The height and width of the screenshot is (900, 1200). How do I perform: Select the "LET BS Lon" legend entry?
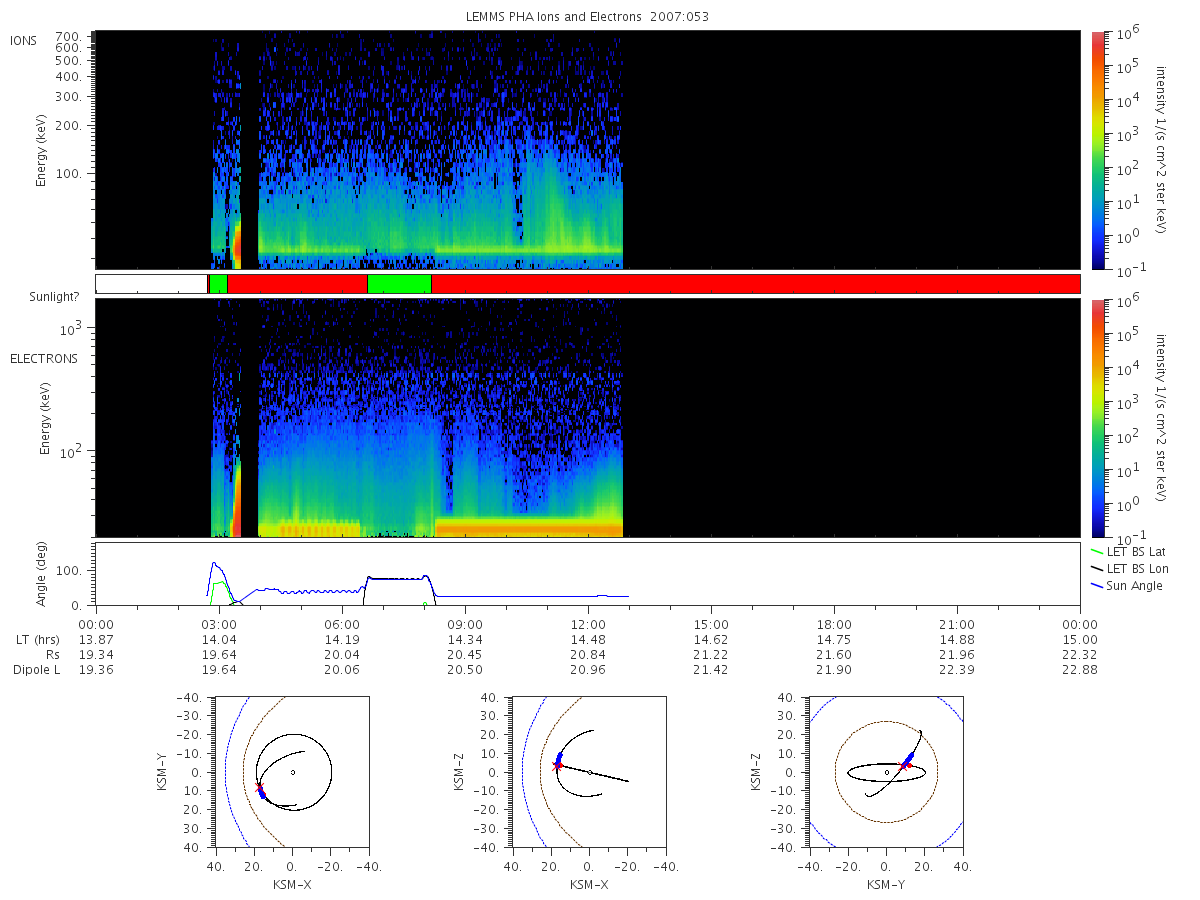[1129, 568]
